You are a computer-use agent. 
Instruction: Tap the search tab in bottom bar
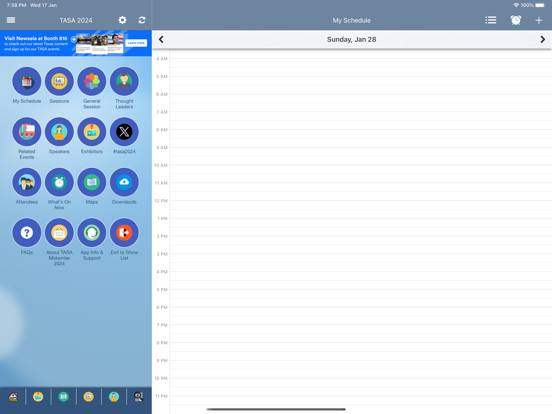(139, 397)
